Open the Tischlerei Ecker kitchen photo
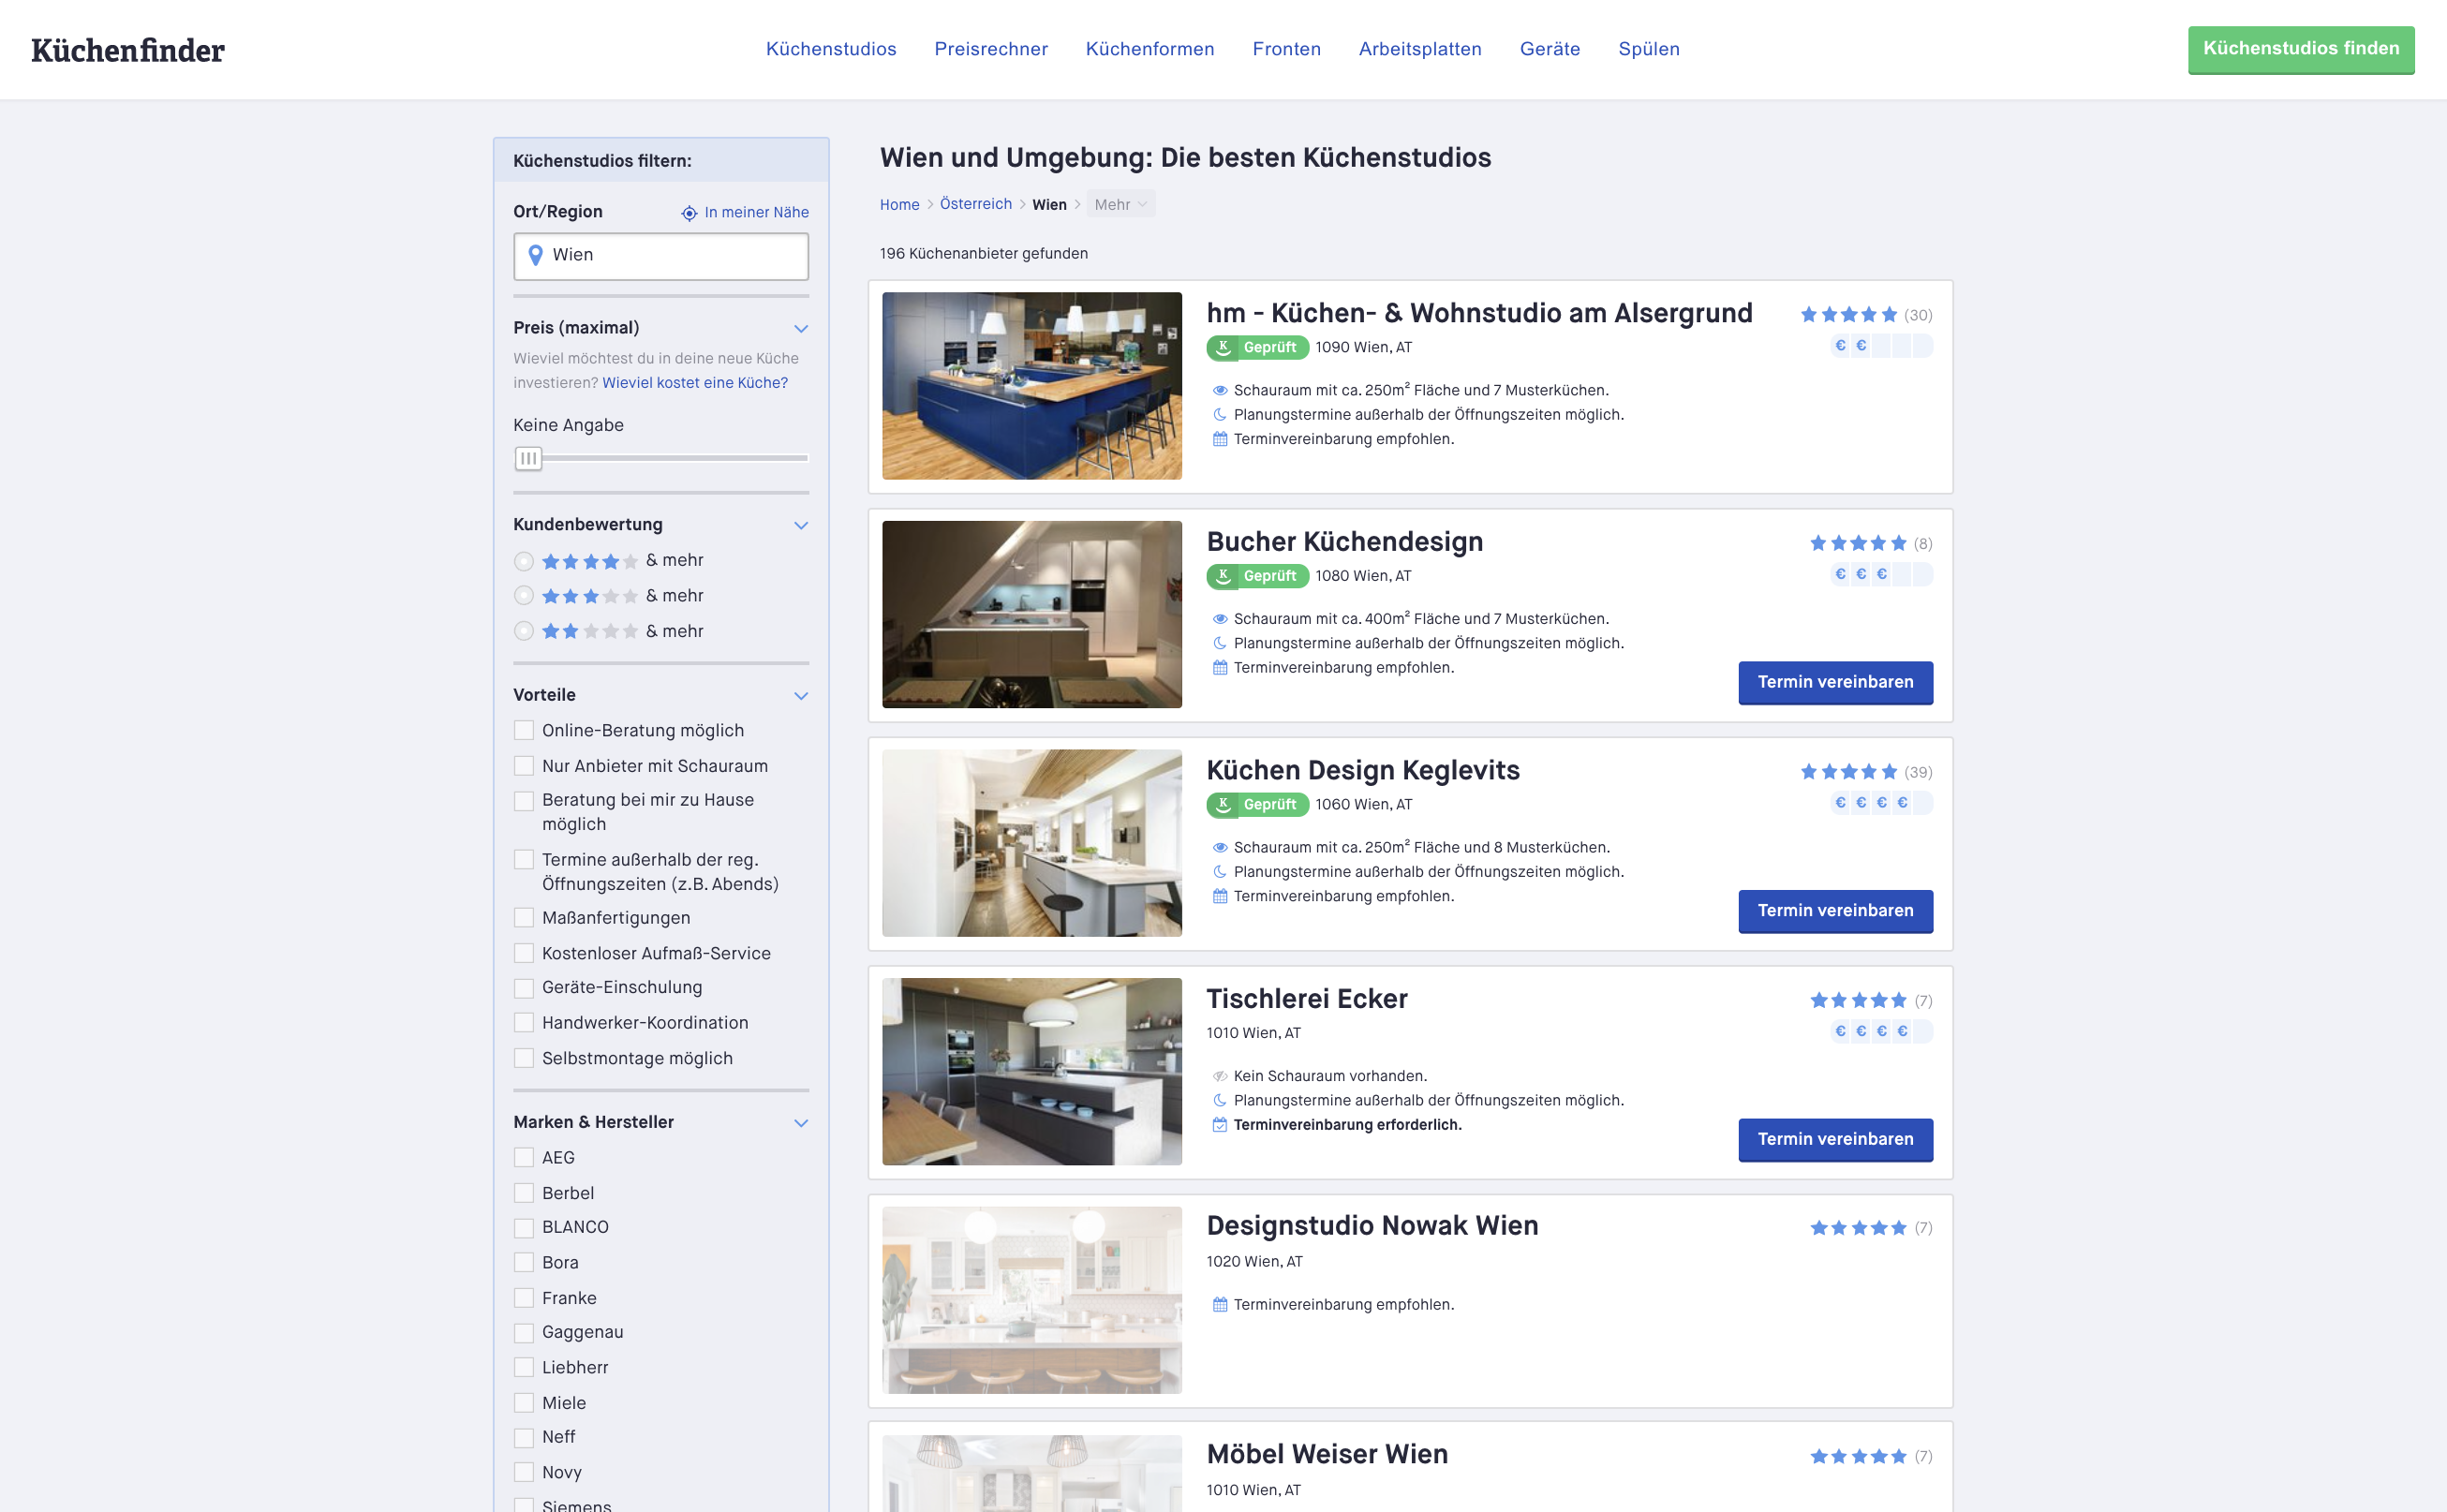This screenshot has width=2447, height=1512. [x=1032, y=1071]
